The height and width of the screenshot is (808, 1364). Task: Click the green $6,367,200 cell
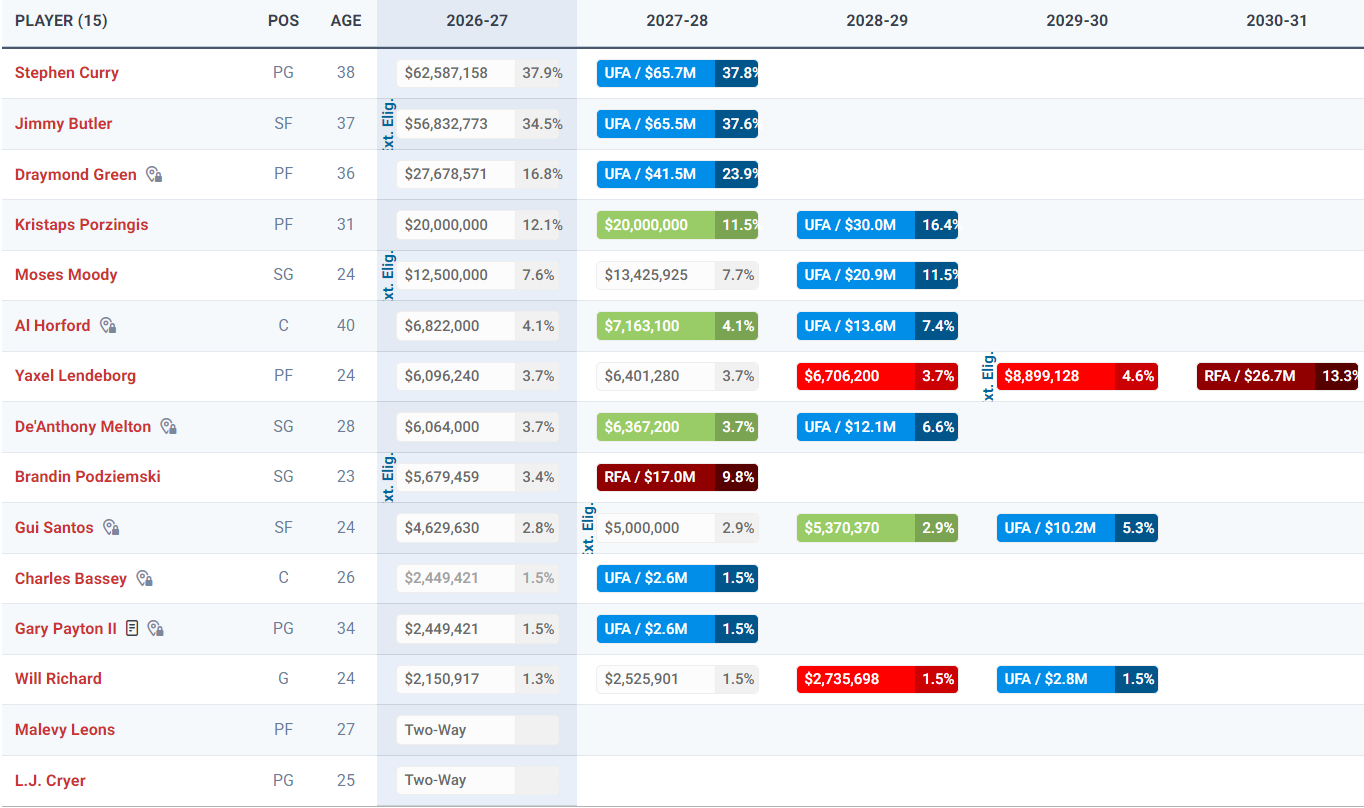pyautogui.click(x=677, y=427)
